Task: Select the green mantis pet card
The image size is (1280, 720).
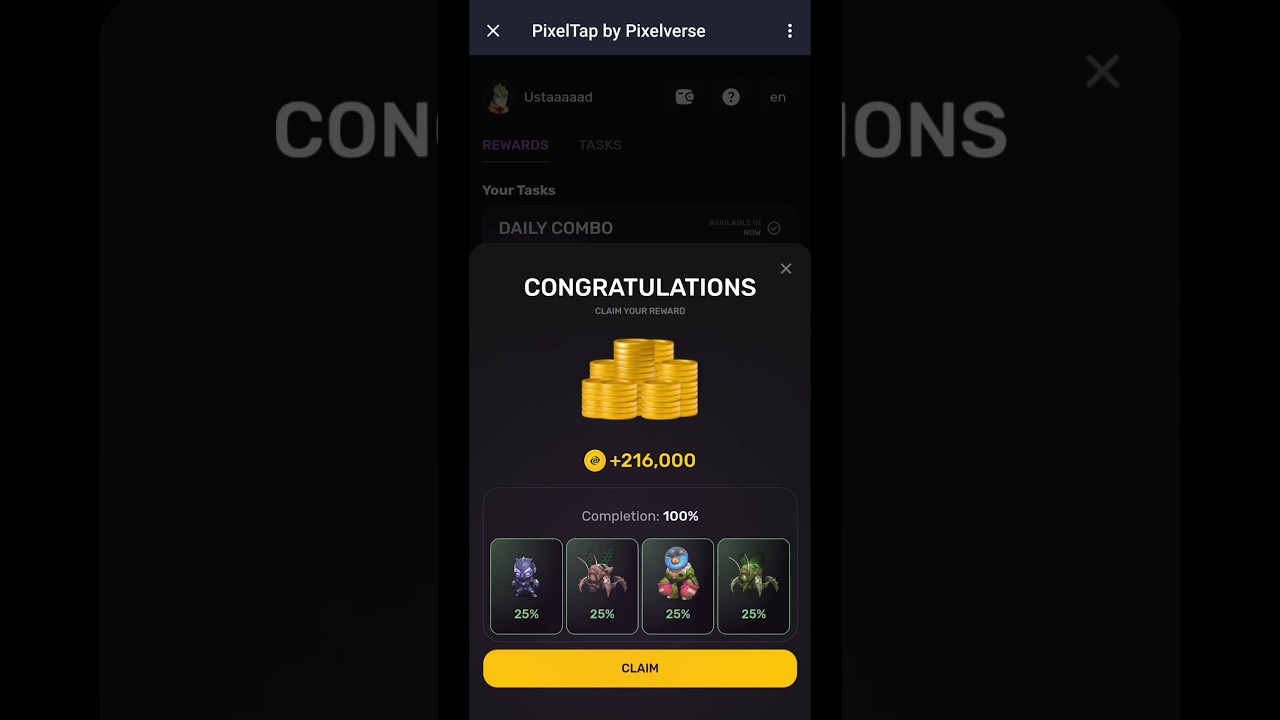Action: click(x=753, y=586)
